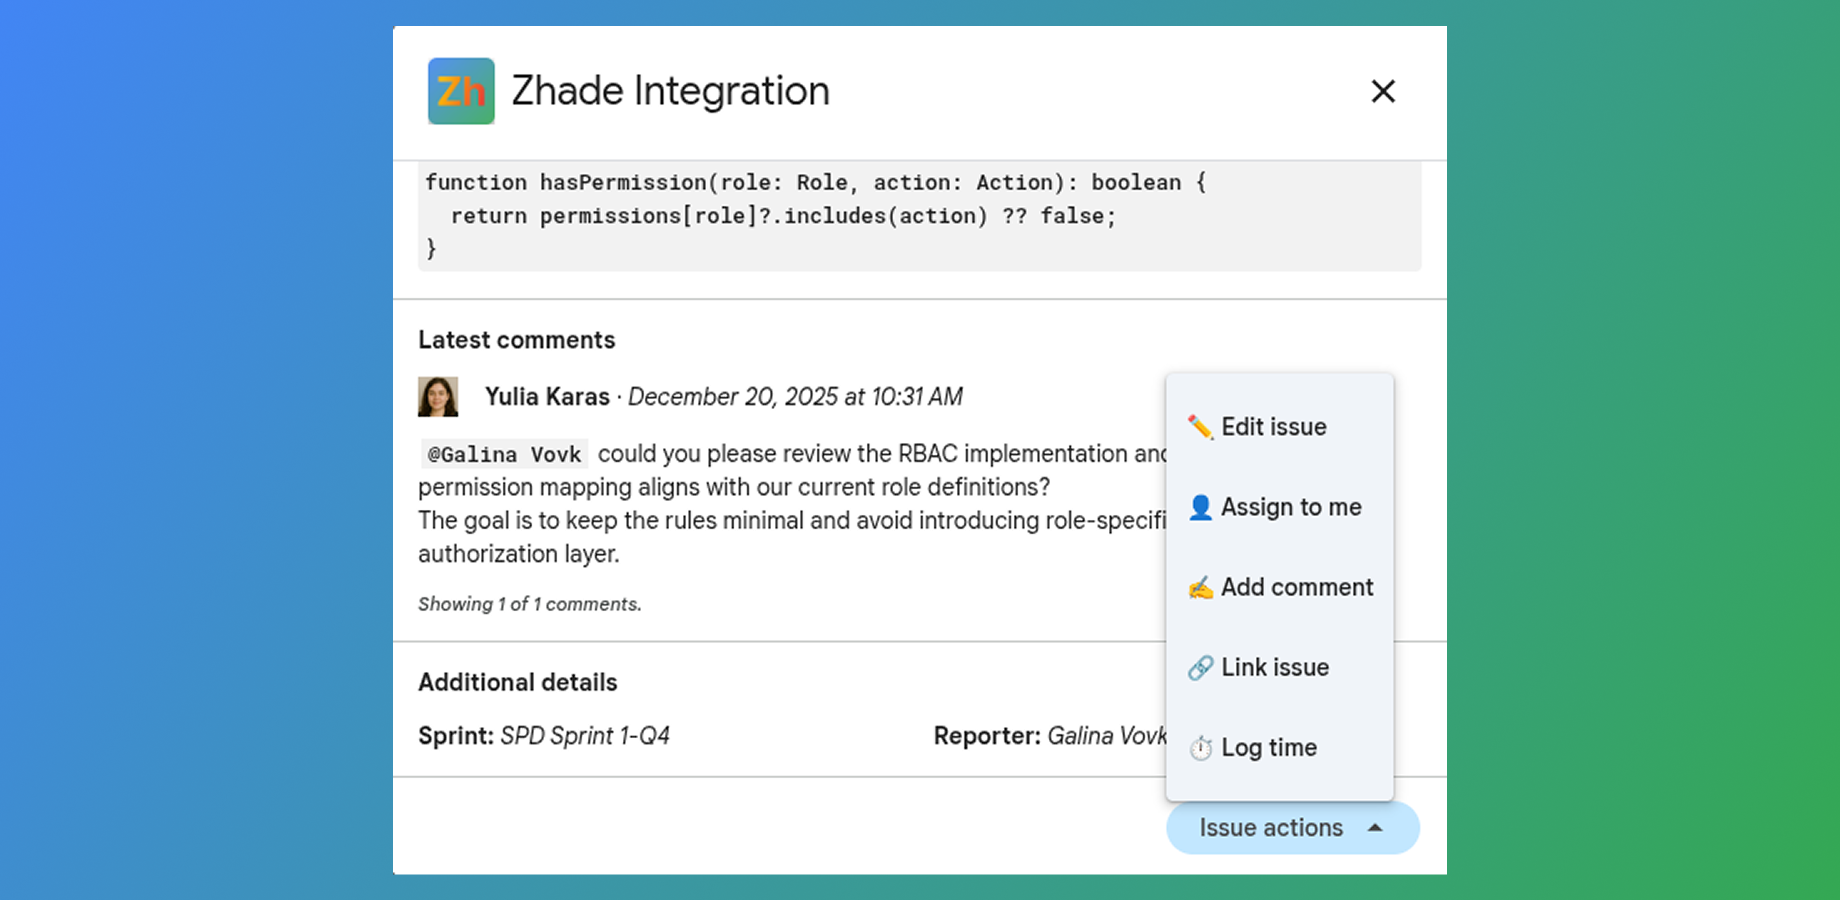Select Edit issue from the menu
1840x900 pixels.
pyautogui.click(x=1274, y=425)
